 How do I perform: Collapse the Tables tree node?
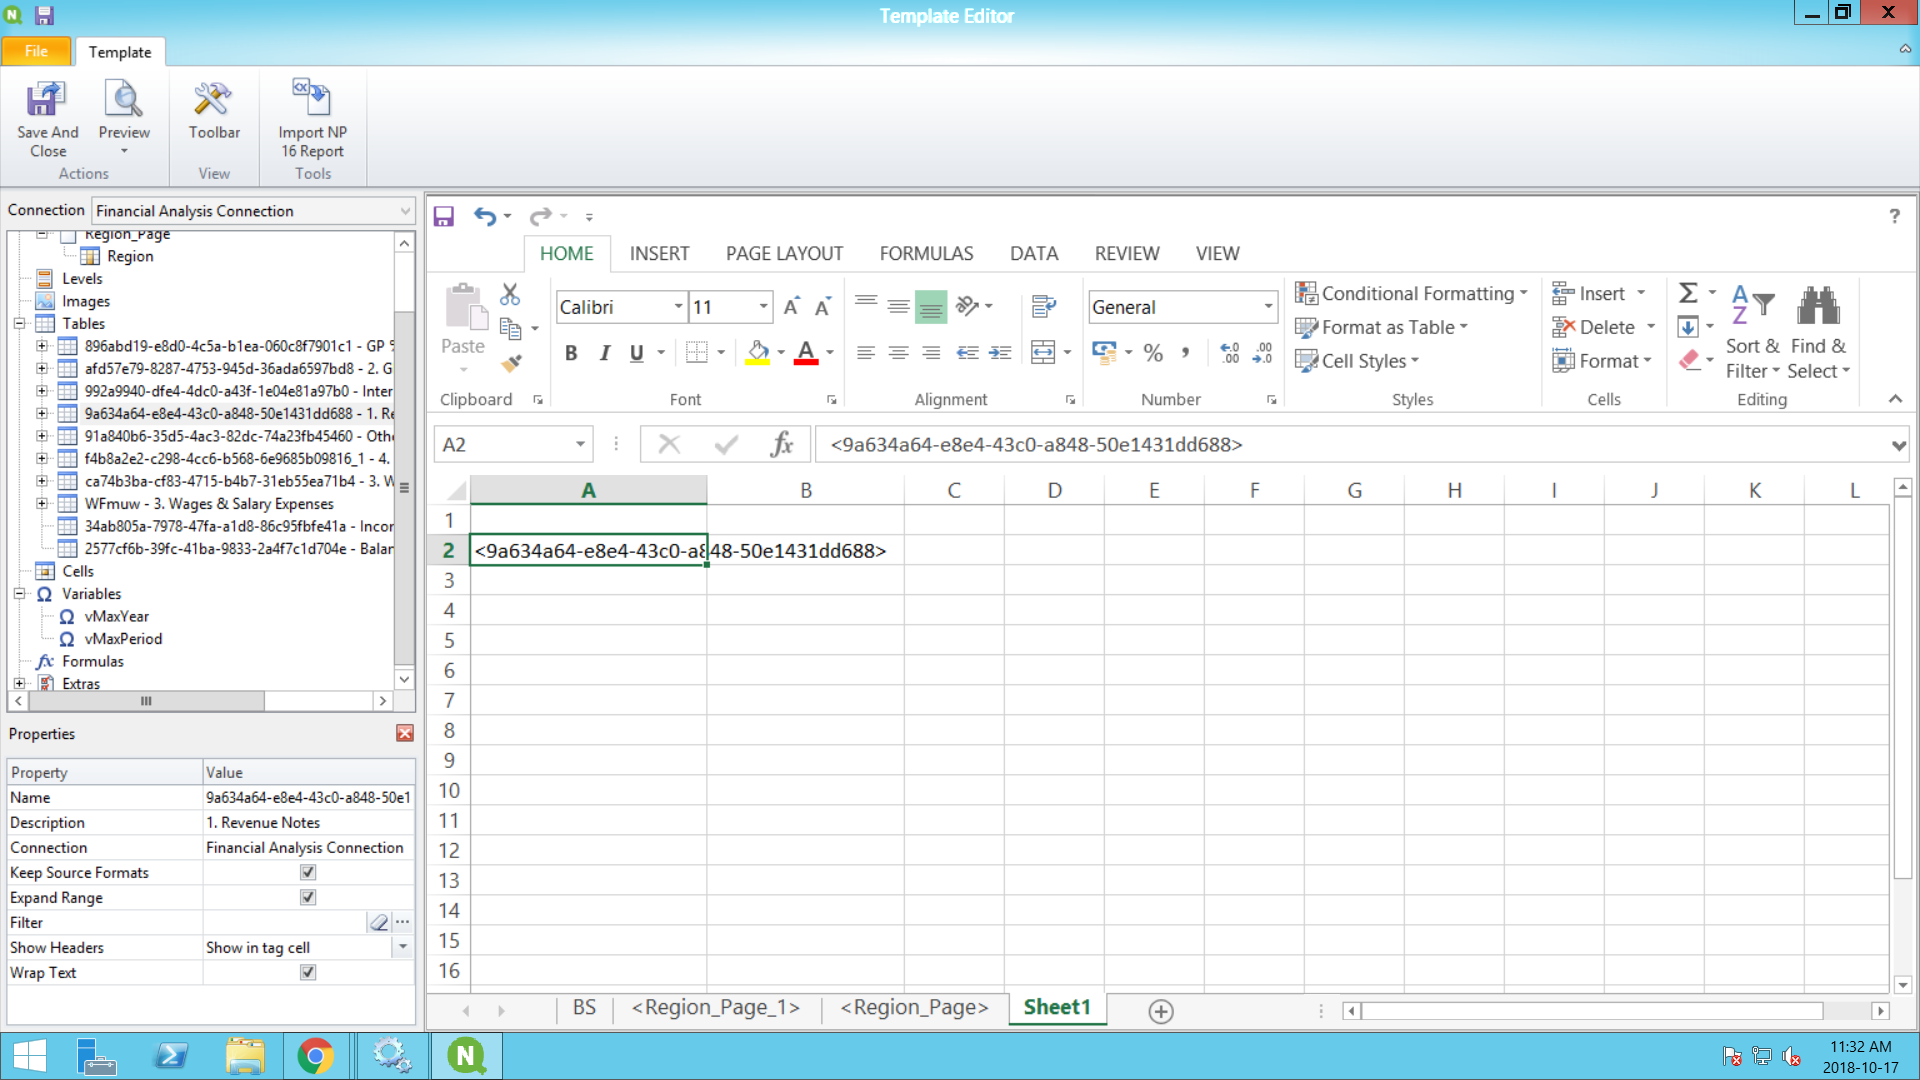(x=19, y=324)
